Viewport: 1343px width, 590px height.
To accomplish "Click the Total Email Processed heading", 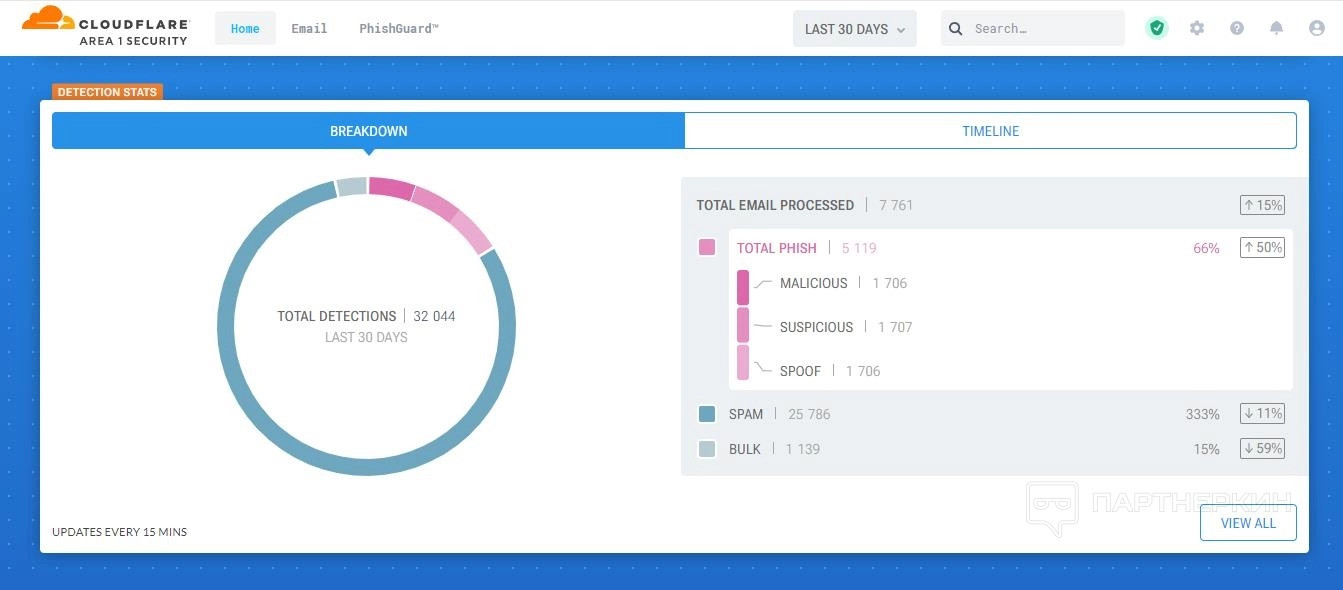I will coord(775,205).
